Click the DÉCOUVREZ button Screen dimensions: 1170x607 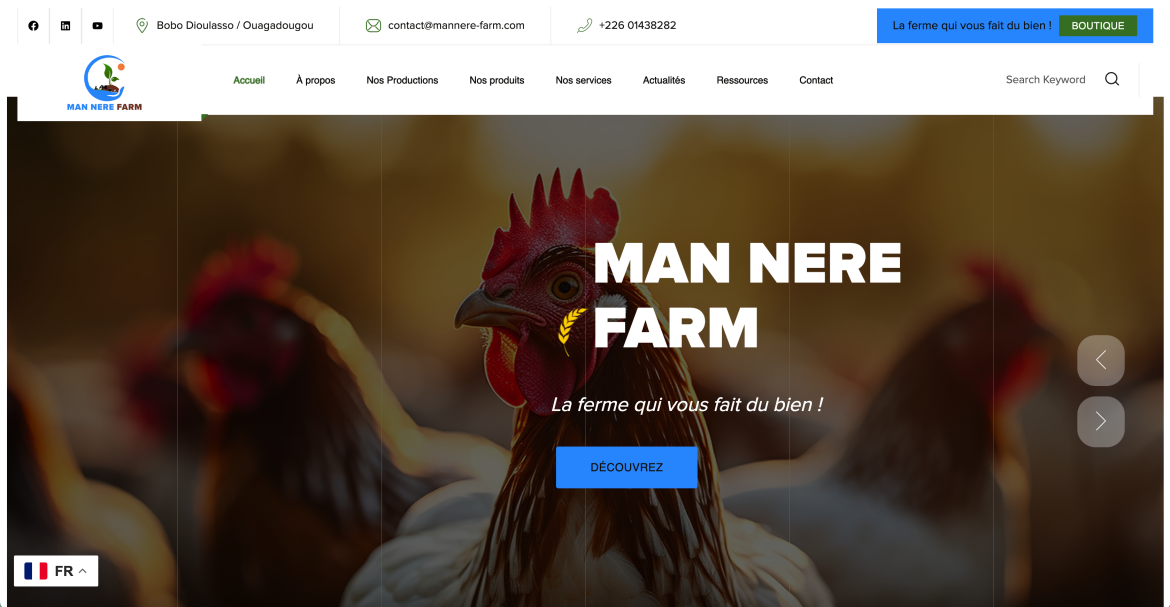click(627, 467)
